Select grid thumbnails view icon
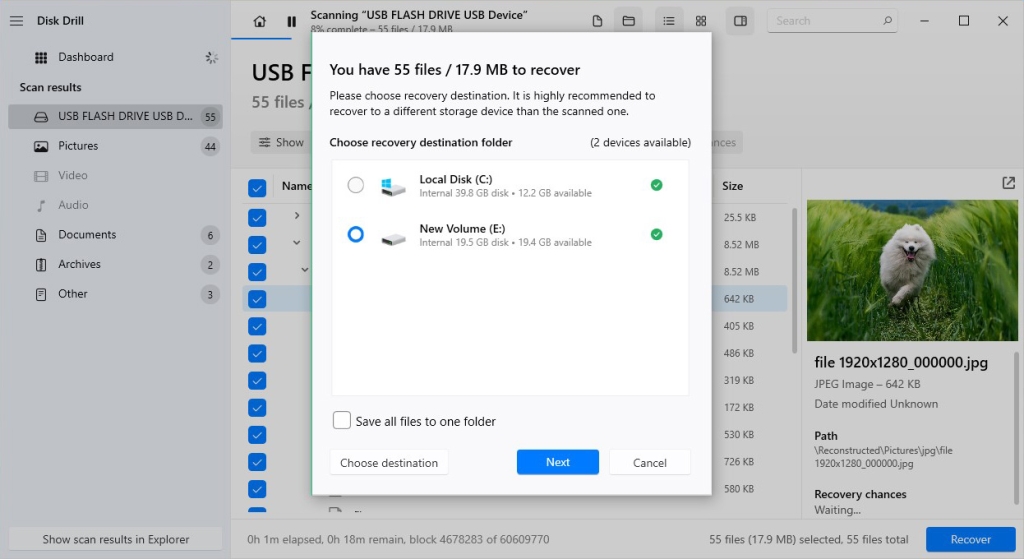The width and height of the screenshot is (1024, 559). tap(701, 21)
